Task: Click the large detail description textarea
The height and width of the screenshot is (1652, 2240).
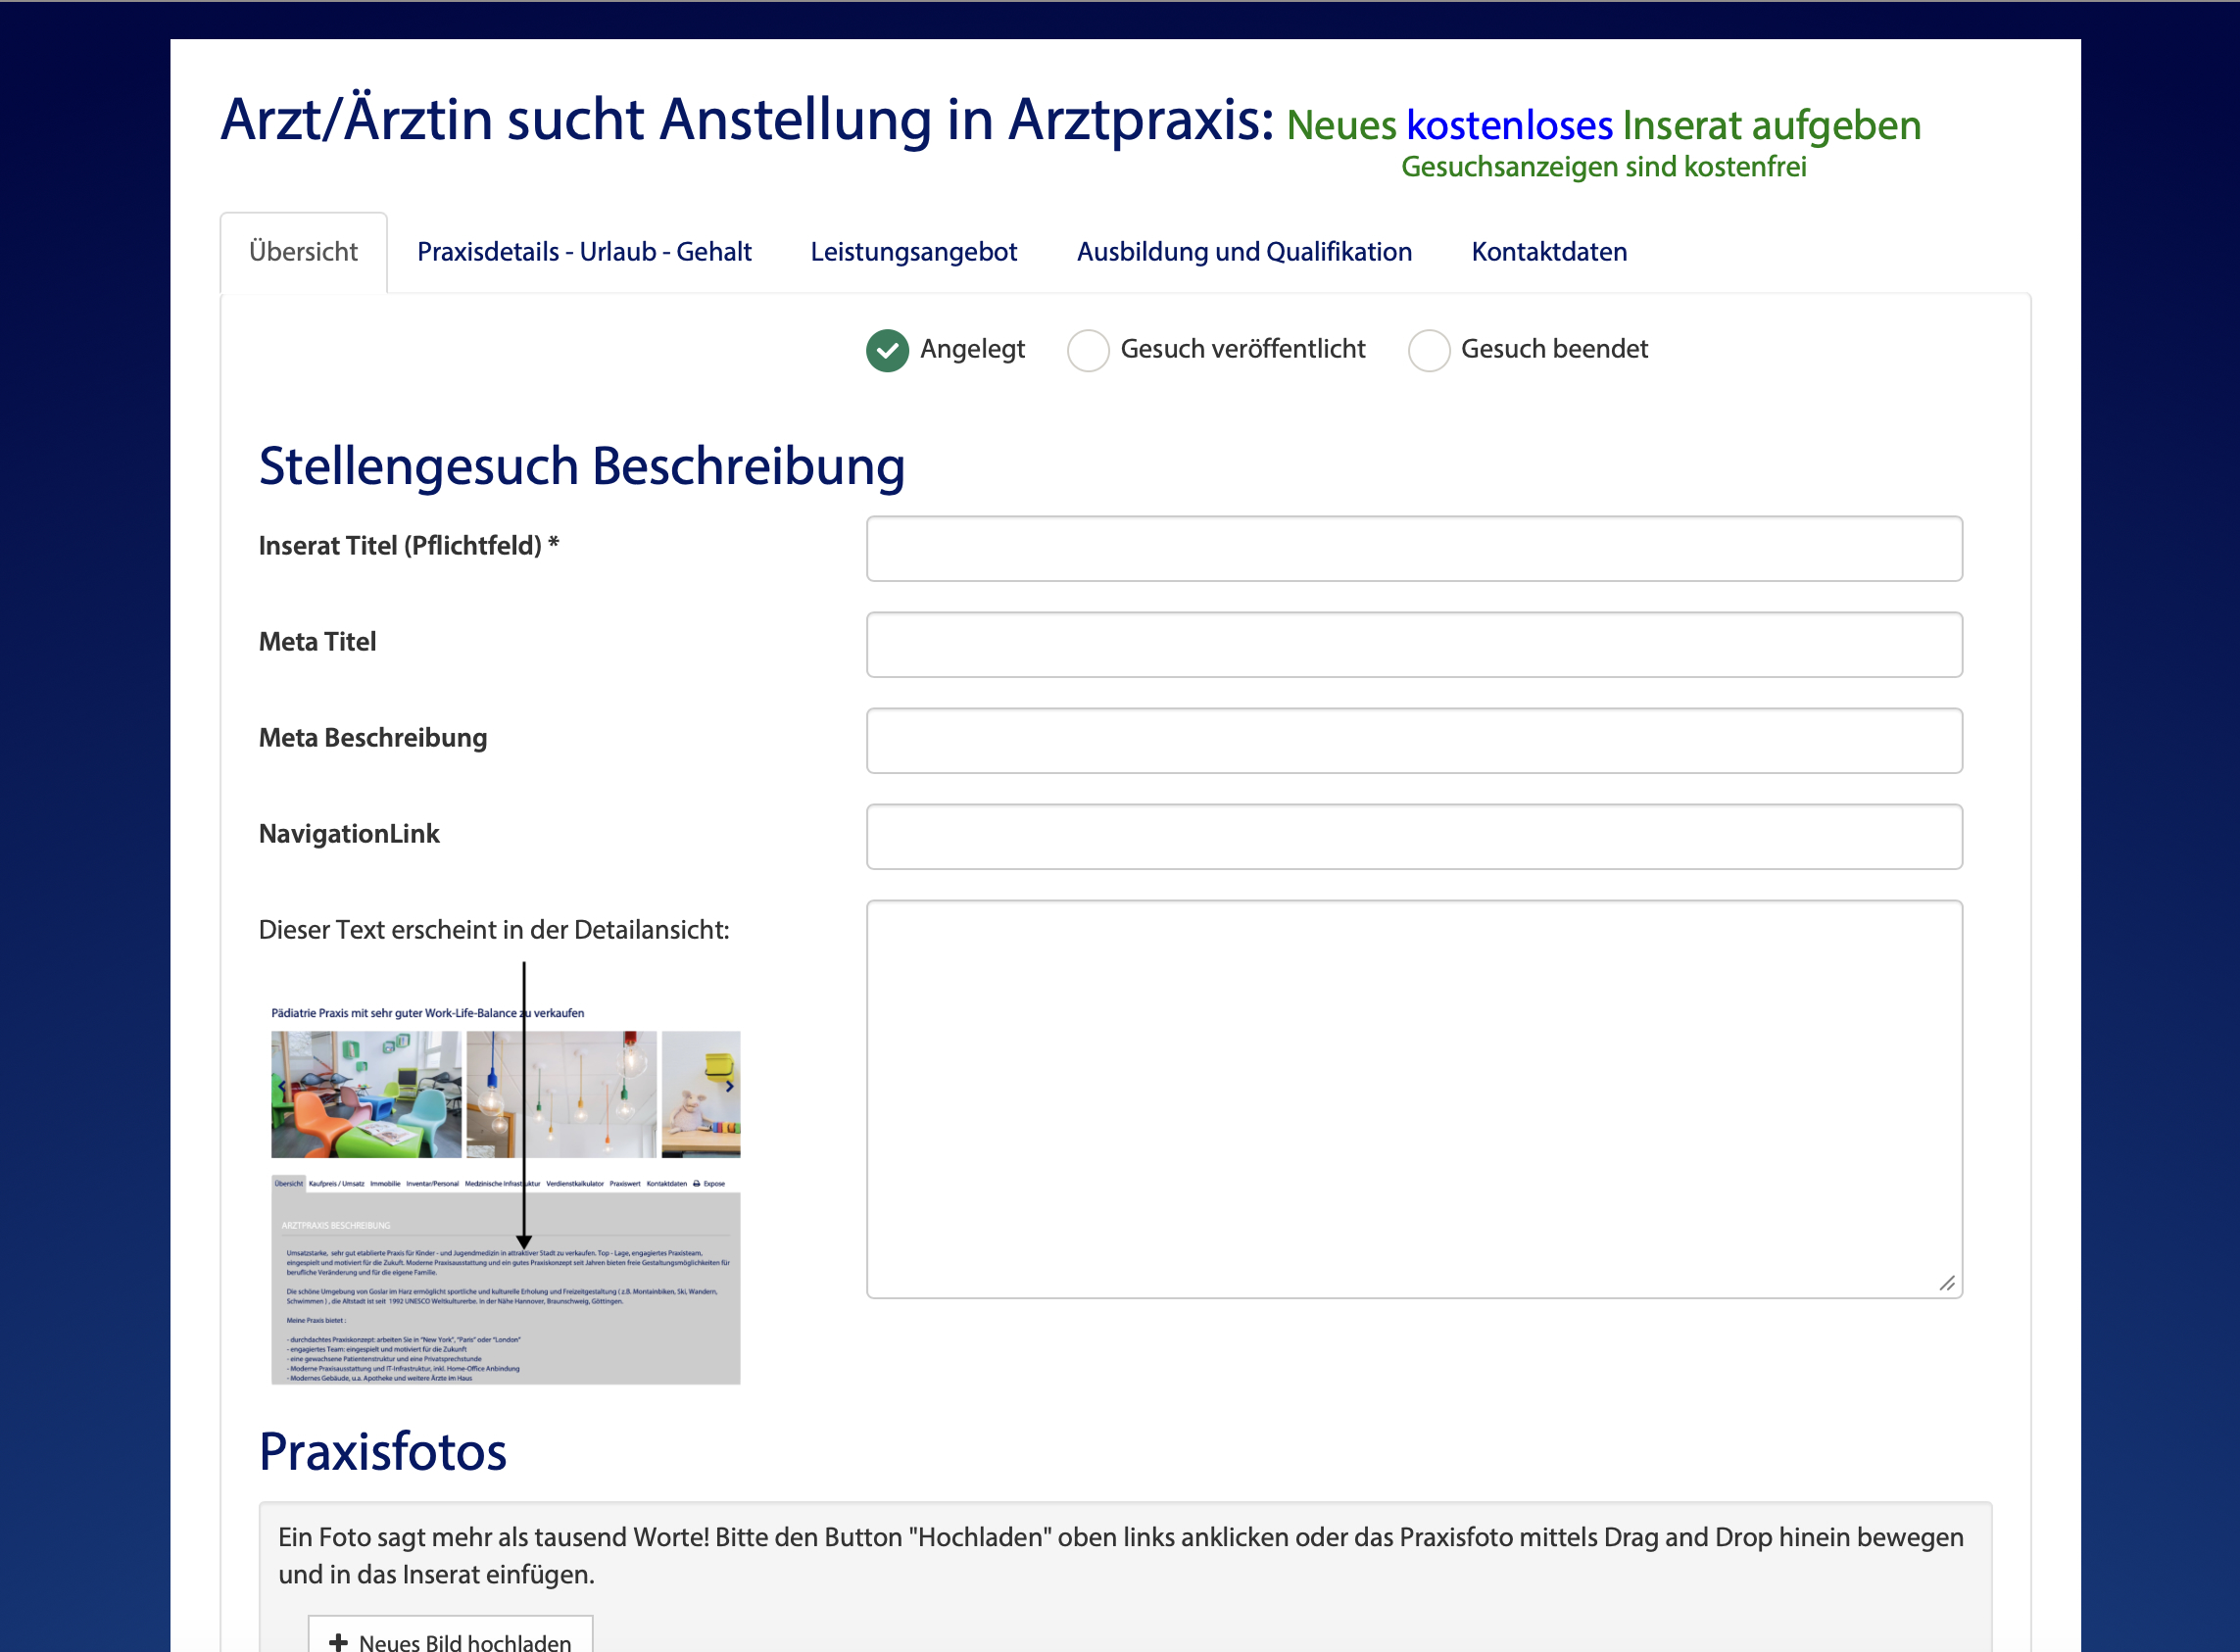Action: [1413, 1098]
